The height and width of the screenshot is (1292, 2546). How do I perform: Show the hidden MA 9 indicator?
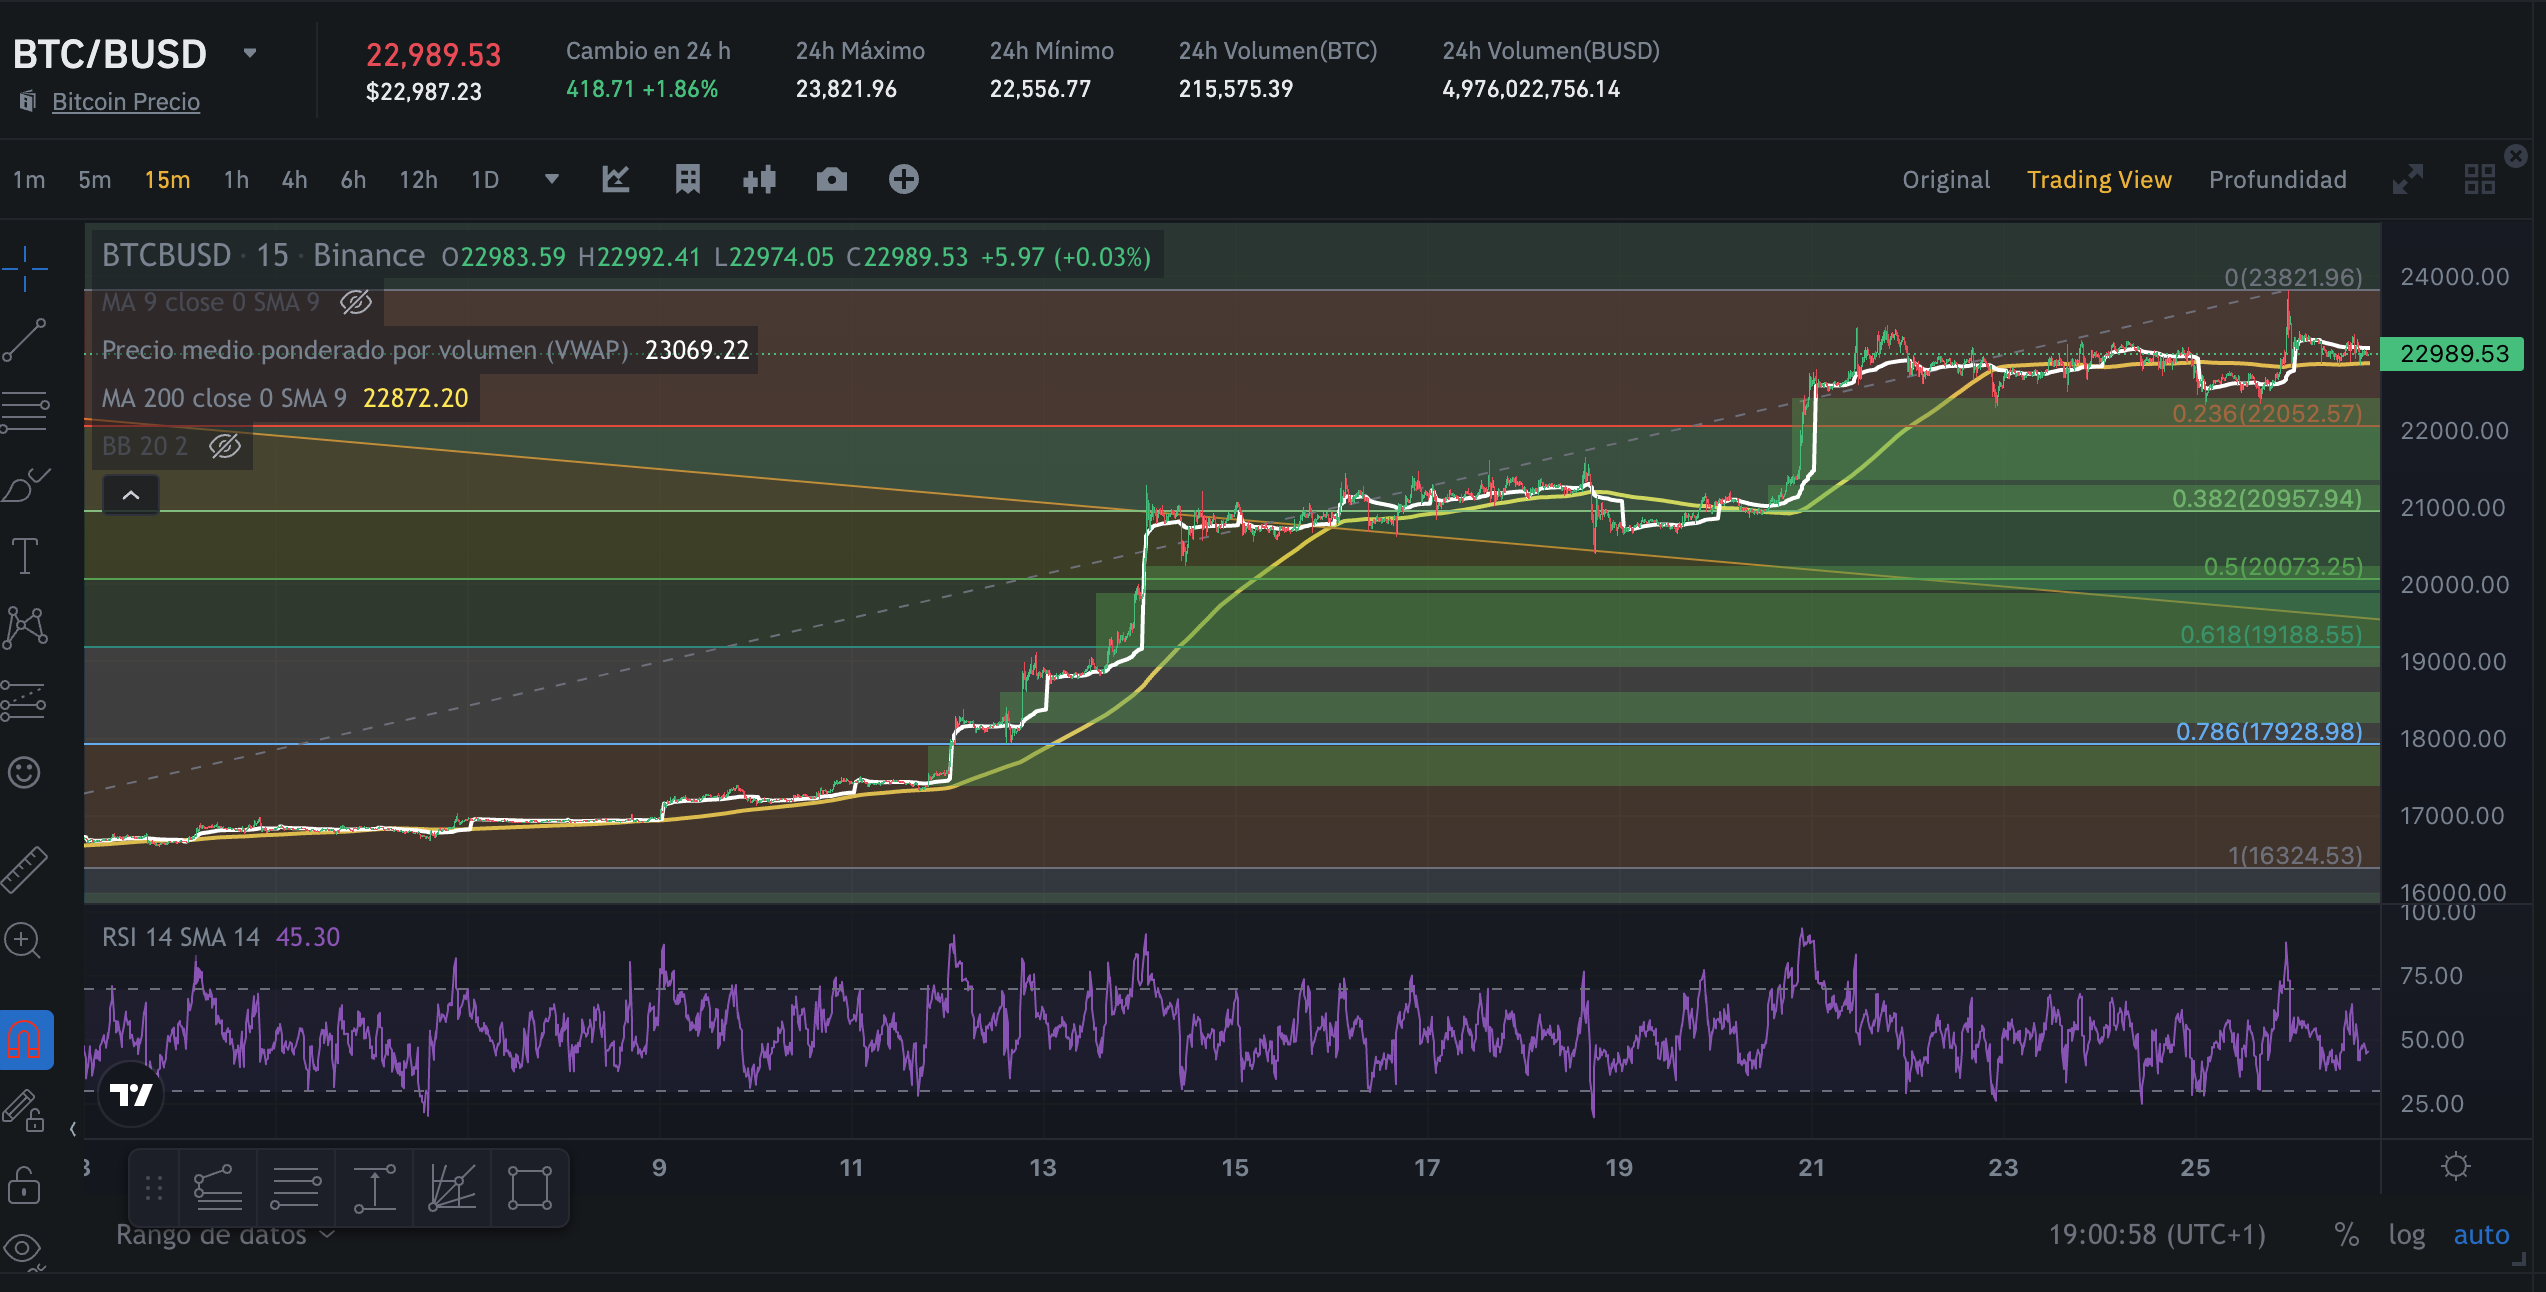tap(356, 302)
